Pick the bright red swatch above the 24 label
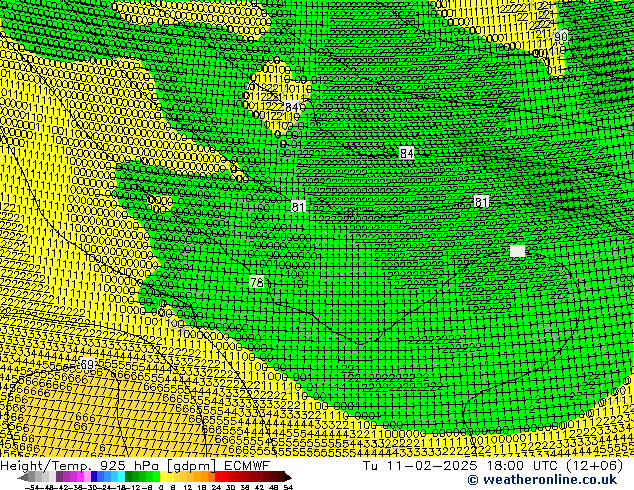 [x=218, y=477]
